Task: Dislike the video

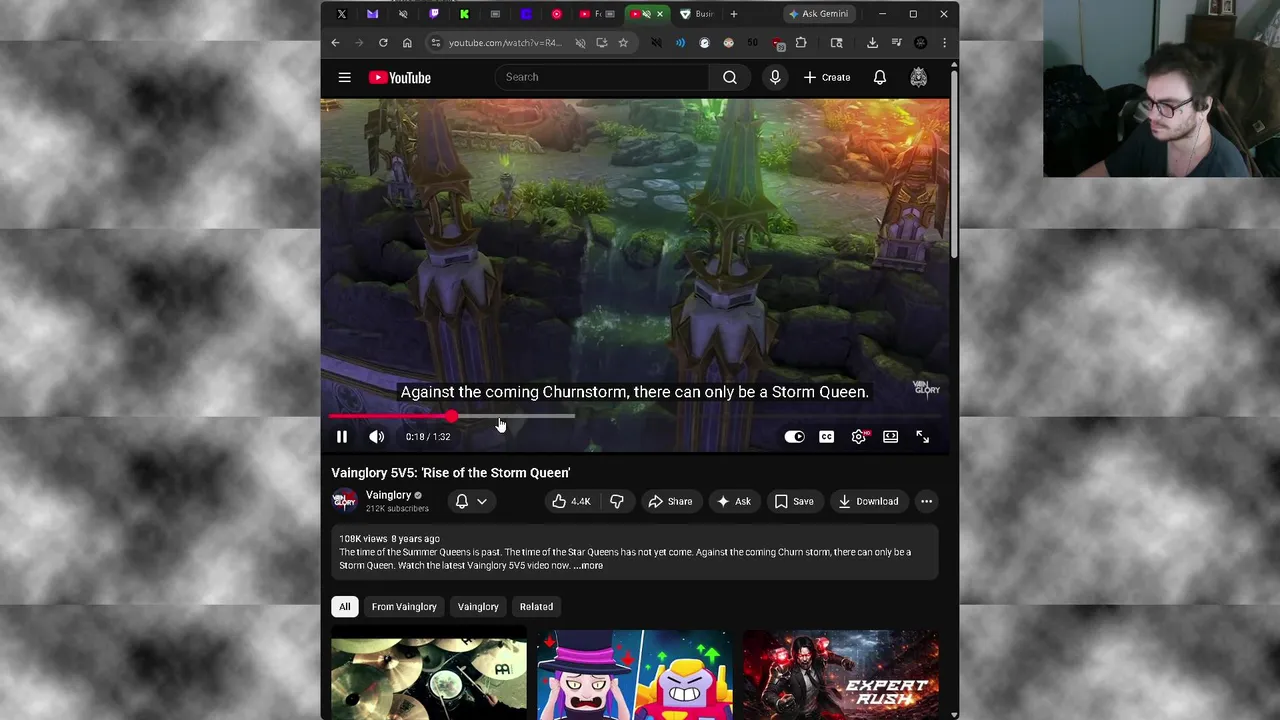Action: click(x=617, y=501)
